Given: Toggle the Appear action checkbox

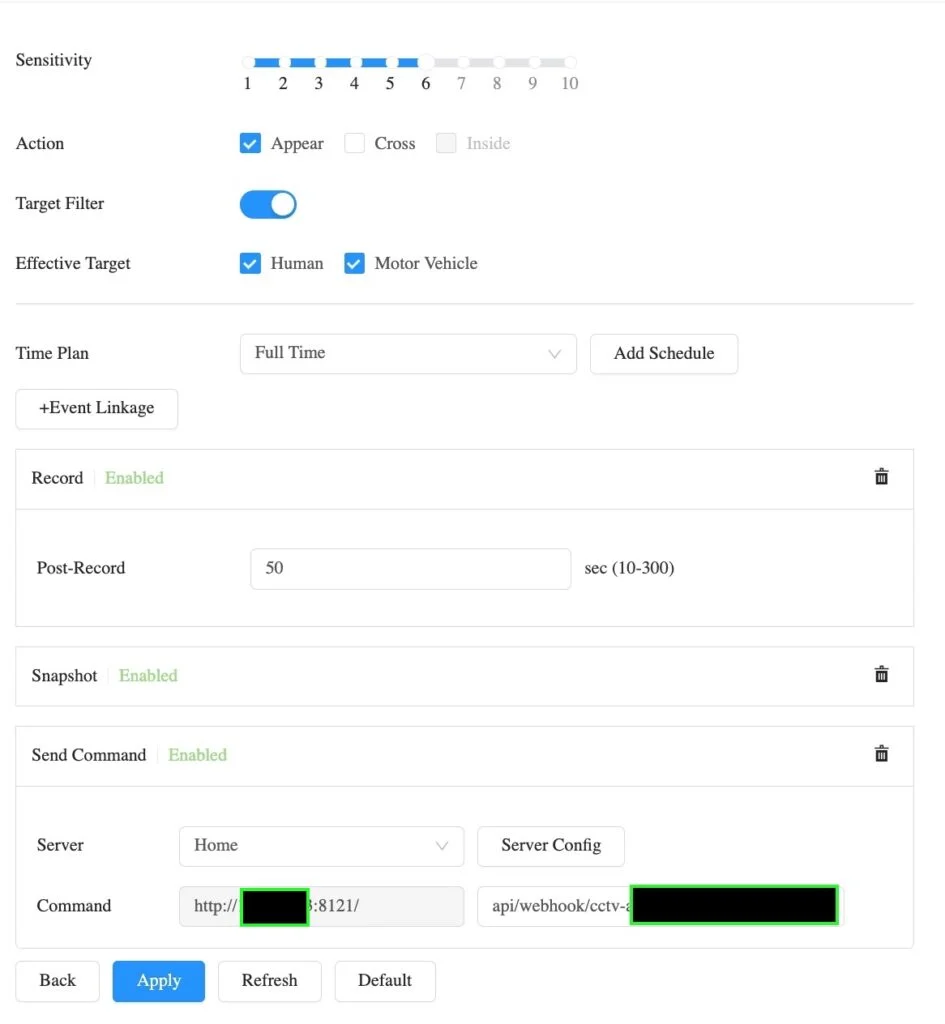Looking at the screenshot, I should [250, 144].
